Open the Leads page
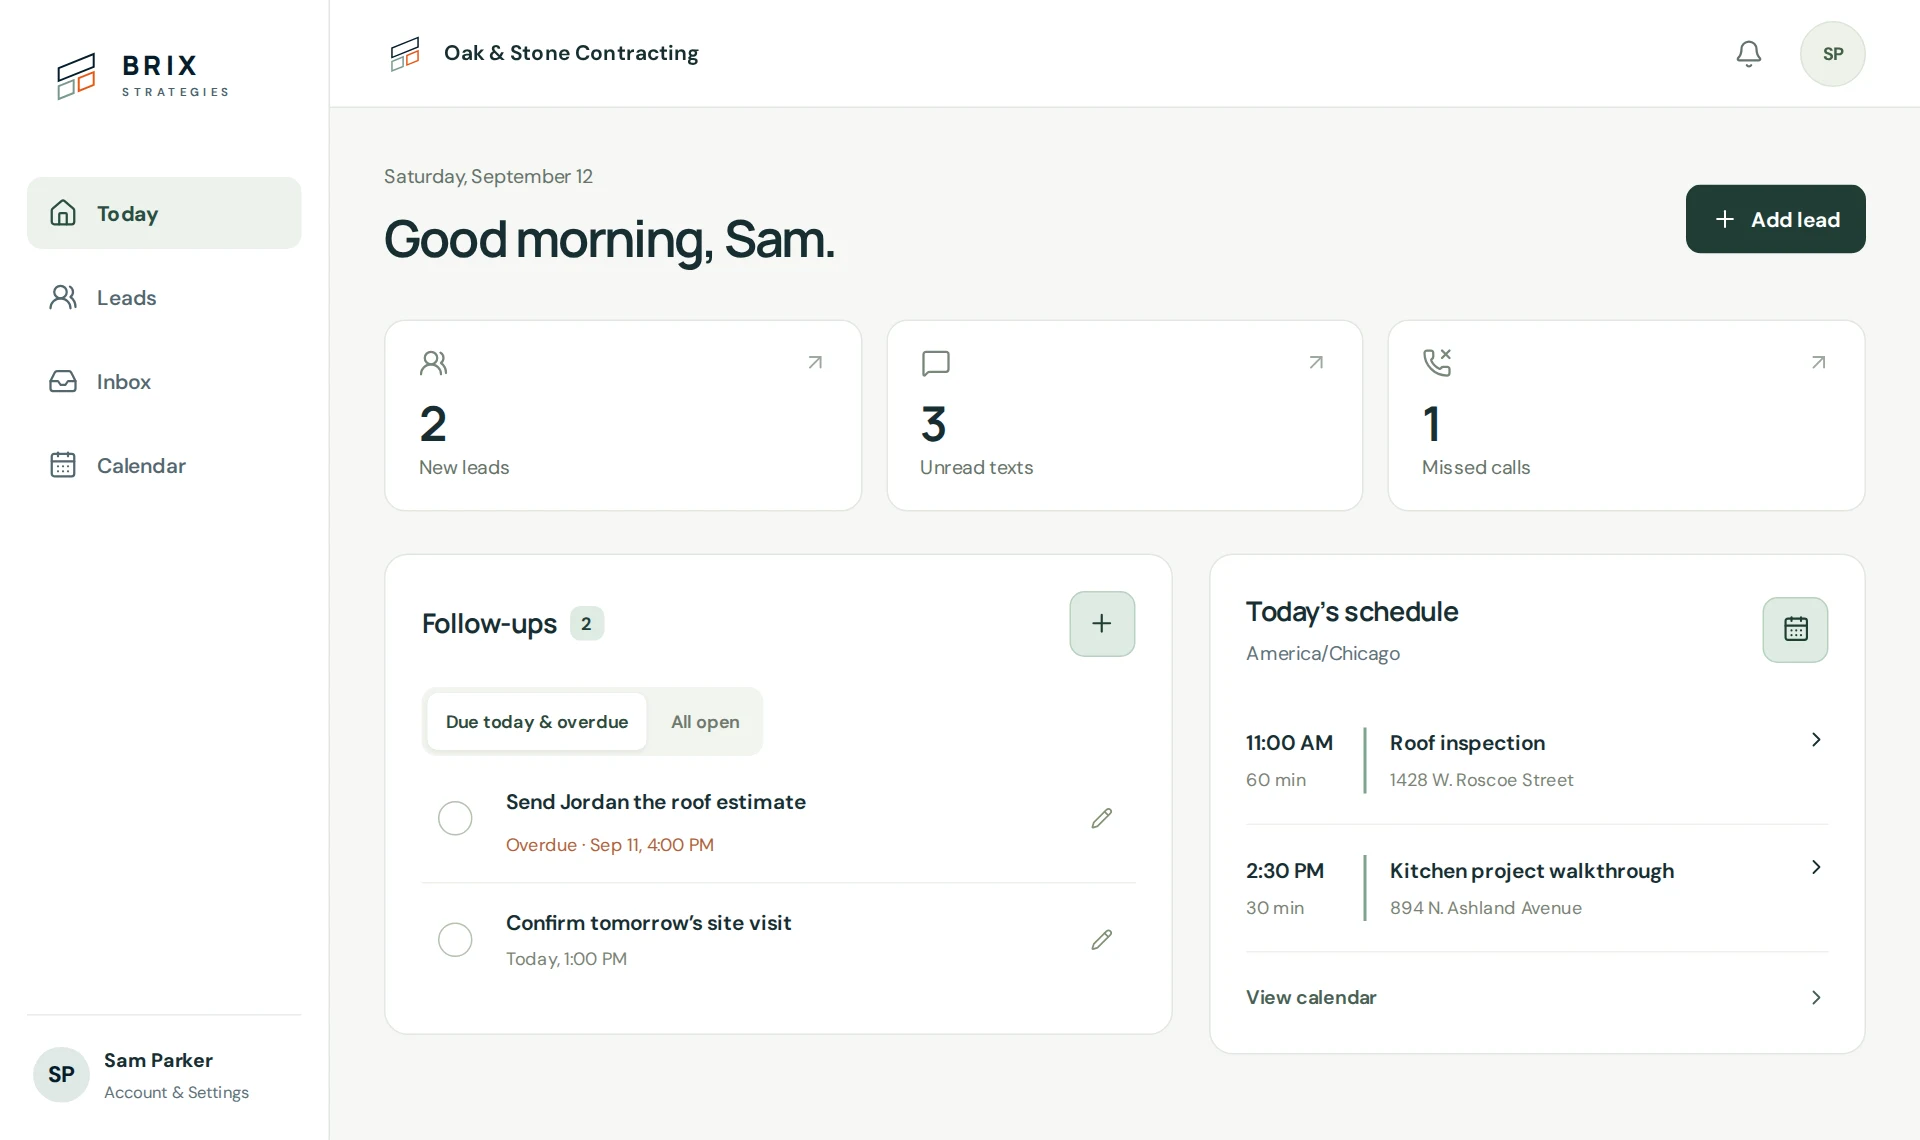 point(164,297)
